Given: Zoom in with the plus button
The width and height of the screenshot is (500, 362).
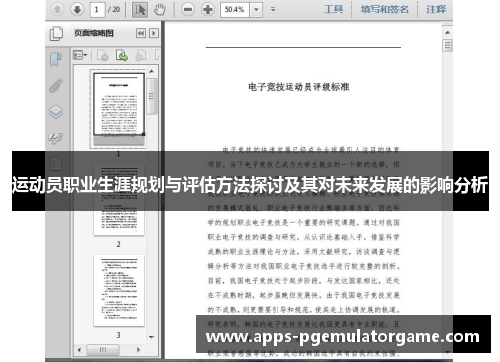Looking at the screenshot, I should click(208, 10).
